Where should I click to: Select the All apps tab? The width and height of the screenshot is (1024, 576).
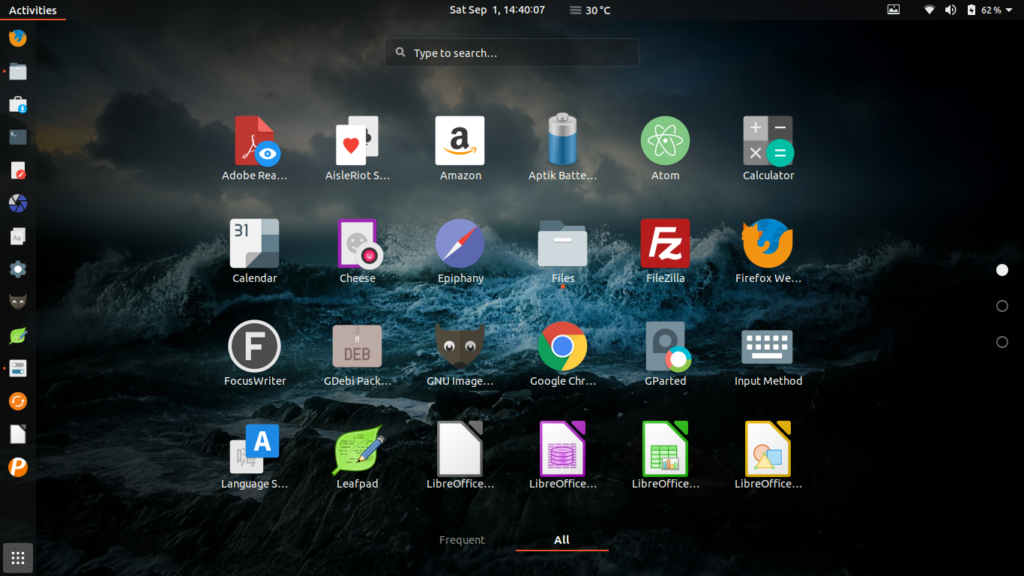tap(562, 540)
